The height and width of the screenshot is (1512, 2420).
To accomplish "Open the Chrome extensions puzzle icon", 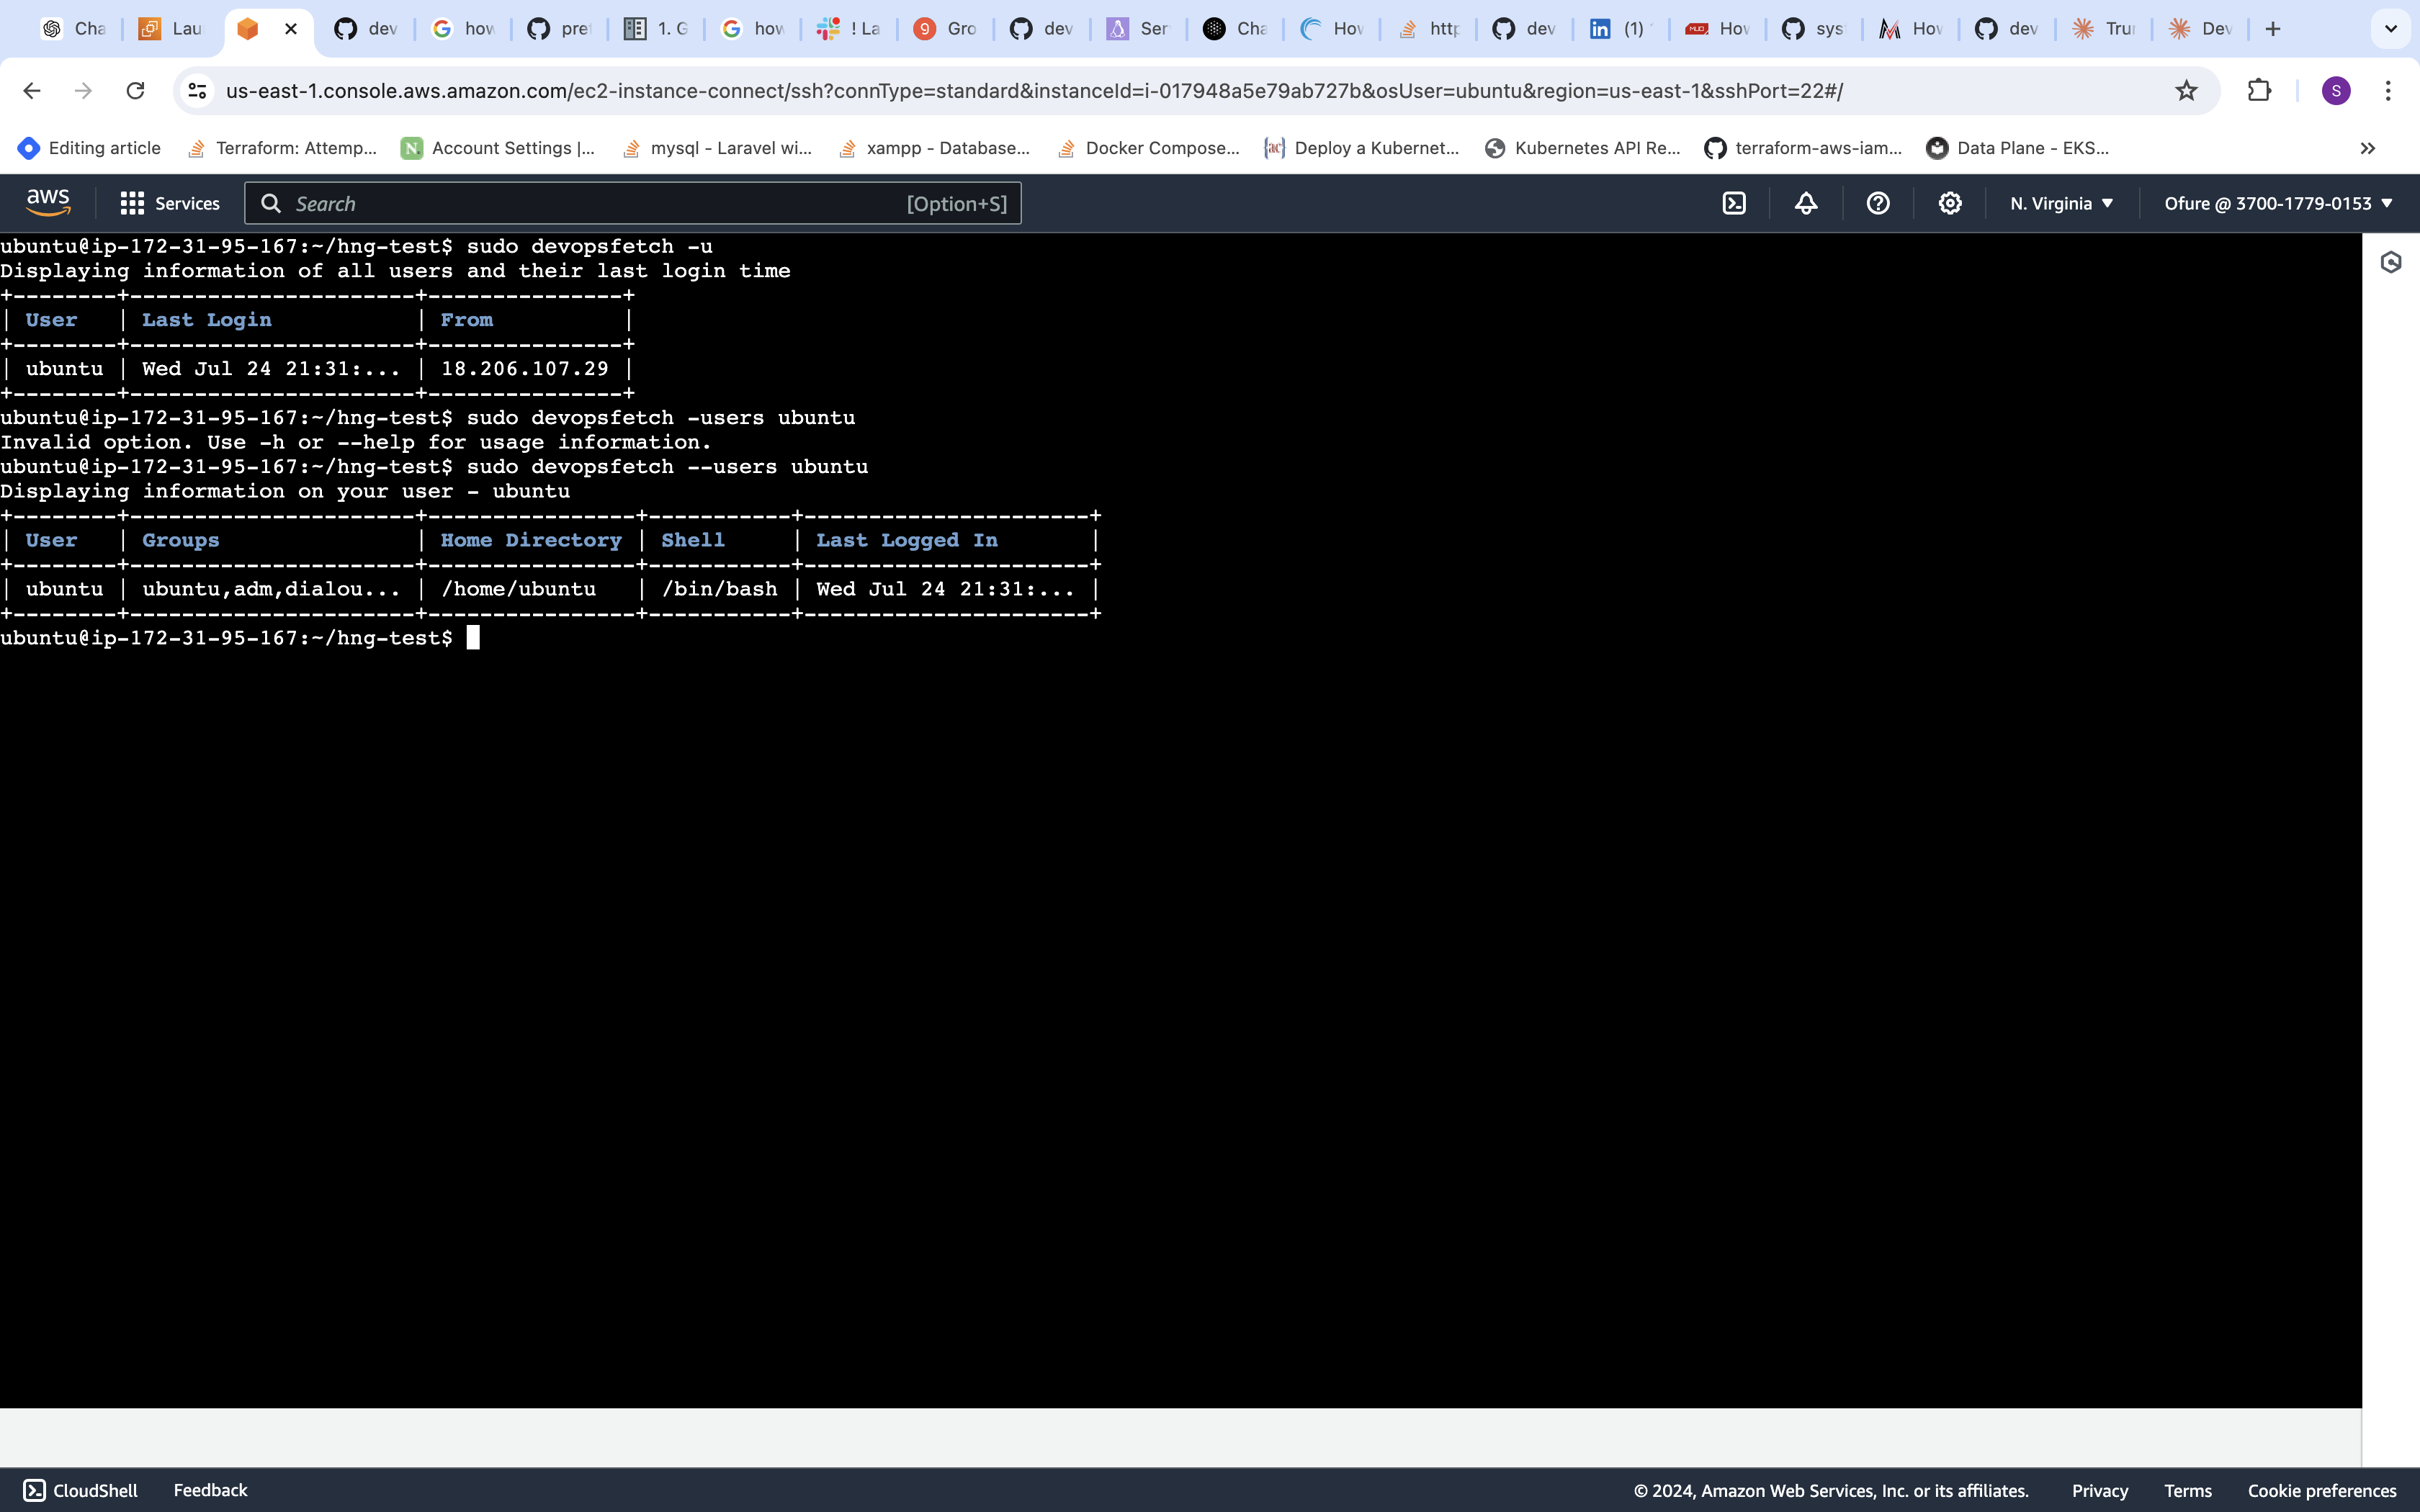I will click(2259, 91).
